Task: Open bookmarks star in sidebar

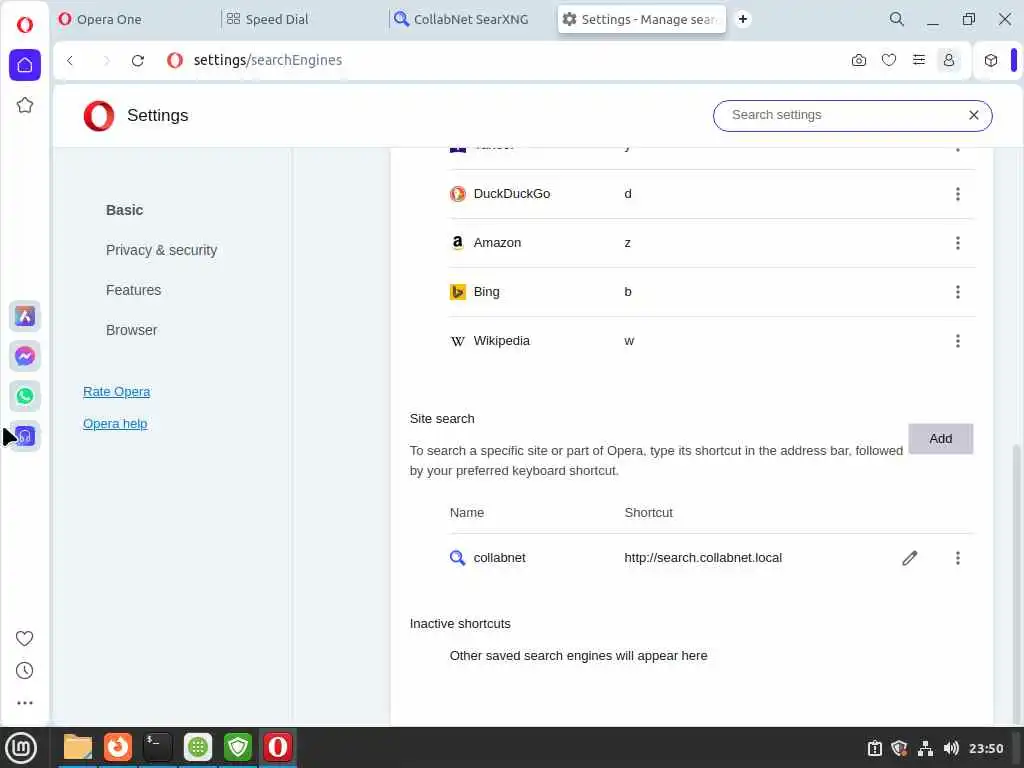Action: click(x=25, y=105)
